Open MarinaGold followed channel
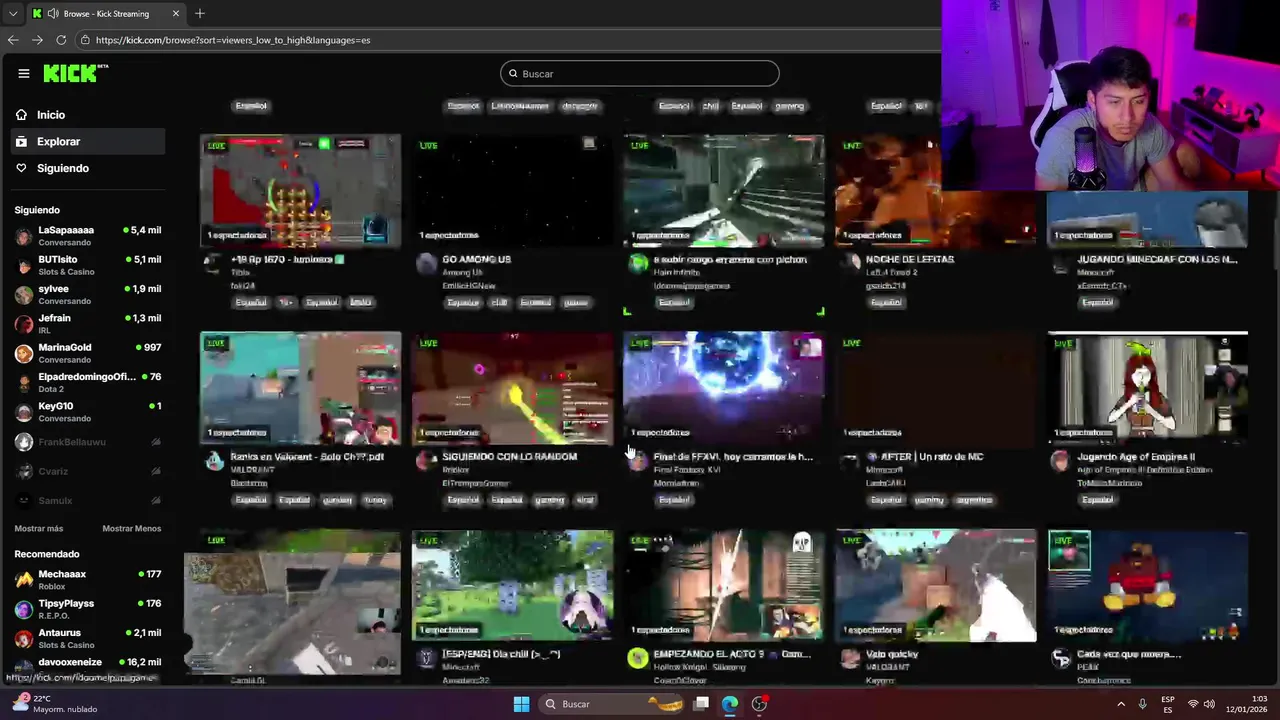 click(x=88, y=353)
